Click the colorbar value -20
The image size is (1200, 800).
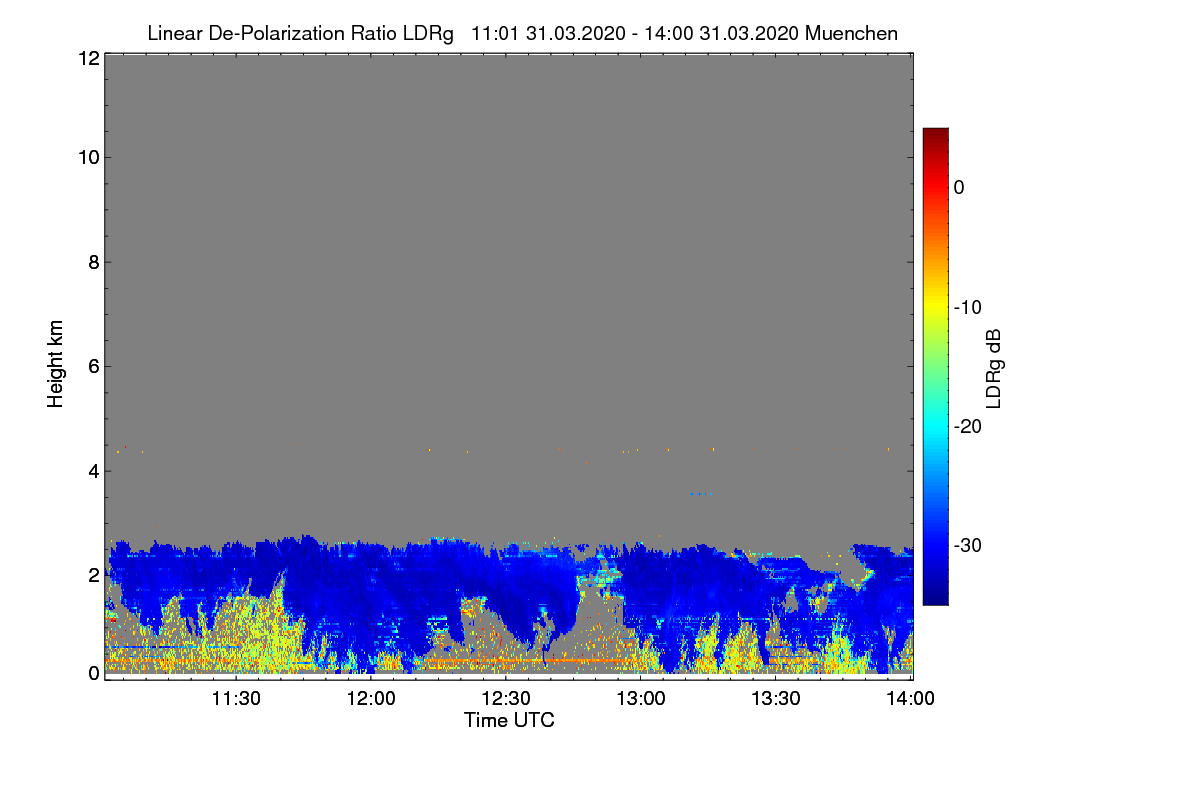[x=966, y=426]
